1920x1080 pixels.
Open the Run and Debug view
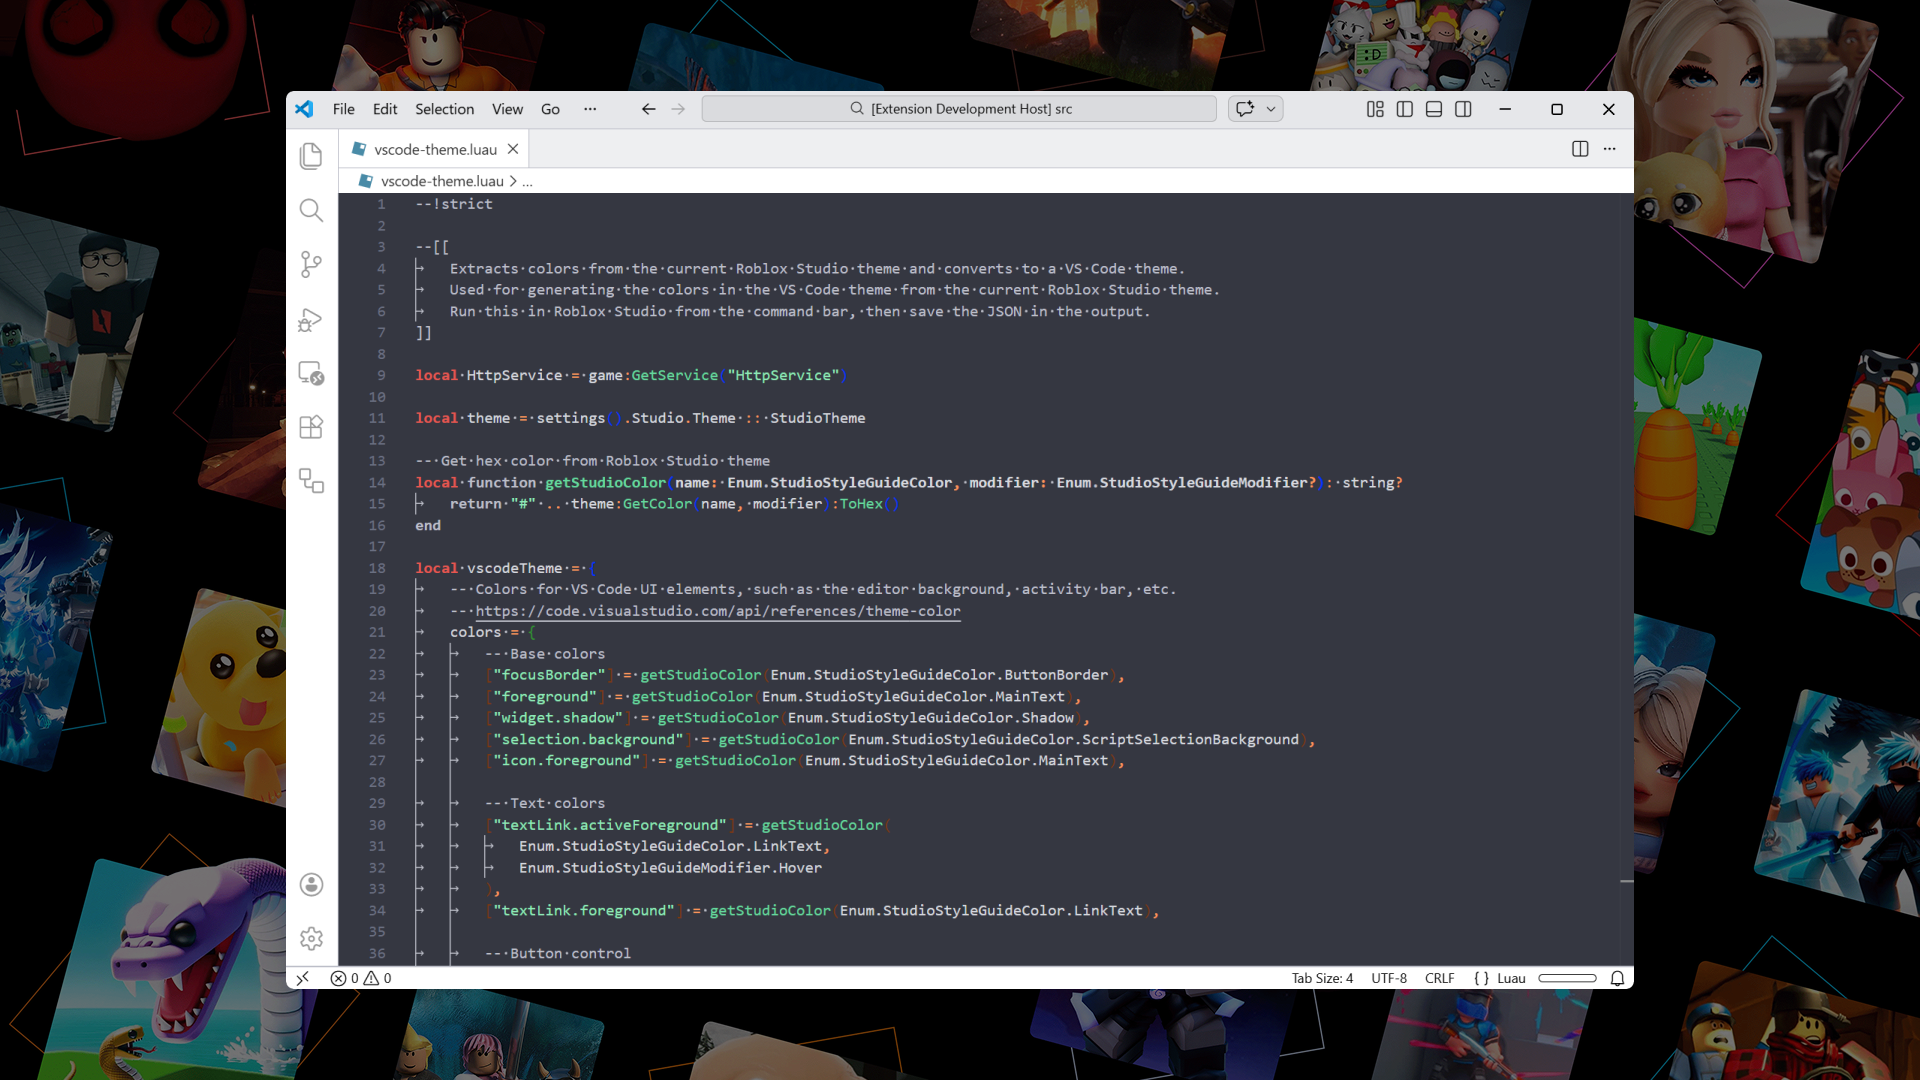(311, 320)
